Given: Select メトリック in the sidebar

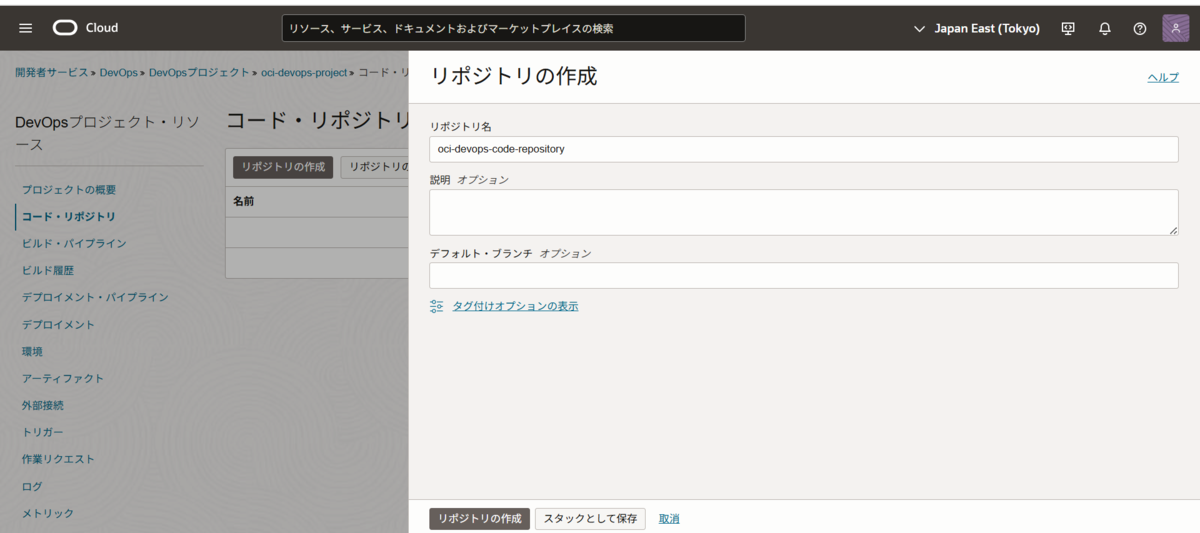Looking at the screenshot, I should [48, 514].
